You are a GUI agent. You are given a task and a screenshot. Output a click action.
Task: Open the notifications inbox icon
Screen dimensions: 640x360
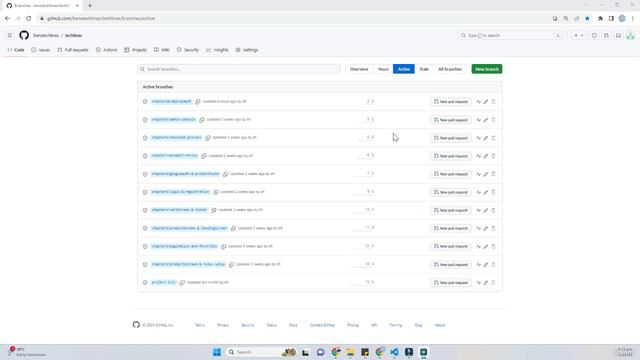pyautogui.click(x=618, y=36)
